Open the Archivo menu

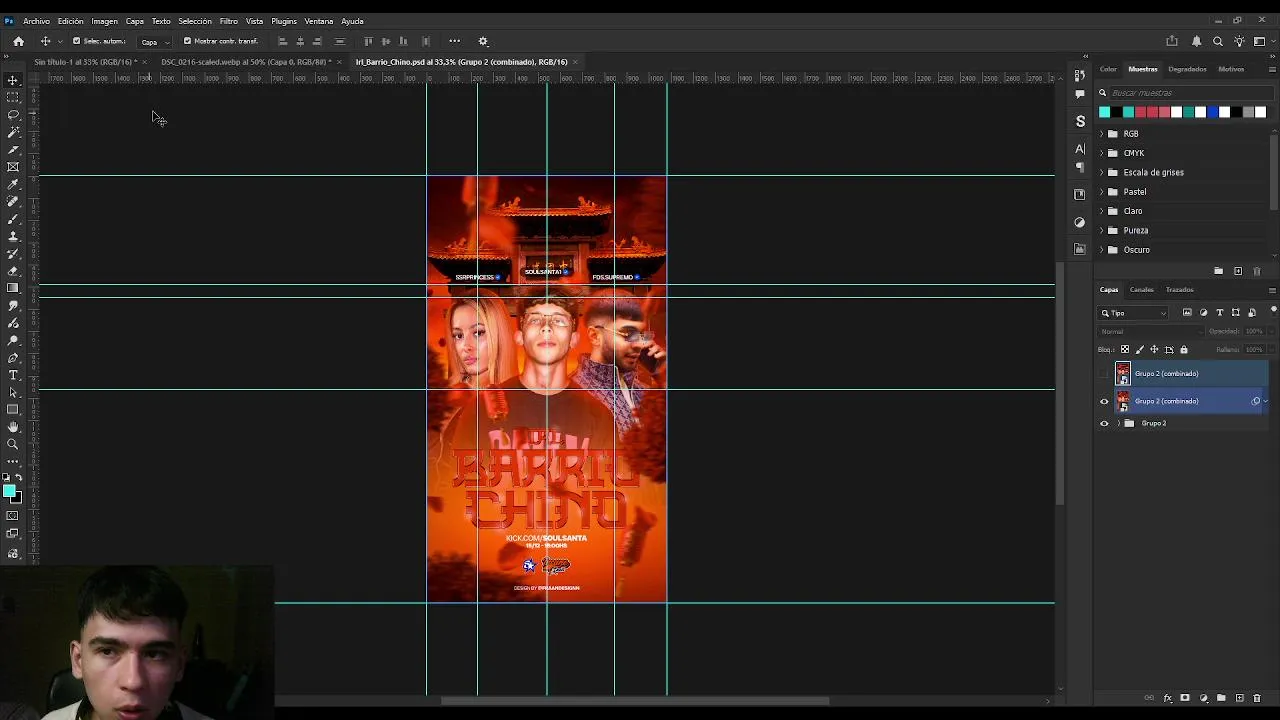click(x=36, y=21)
